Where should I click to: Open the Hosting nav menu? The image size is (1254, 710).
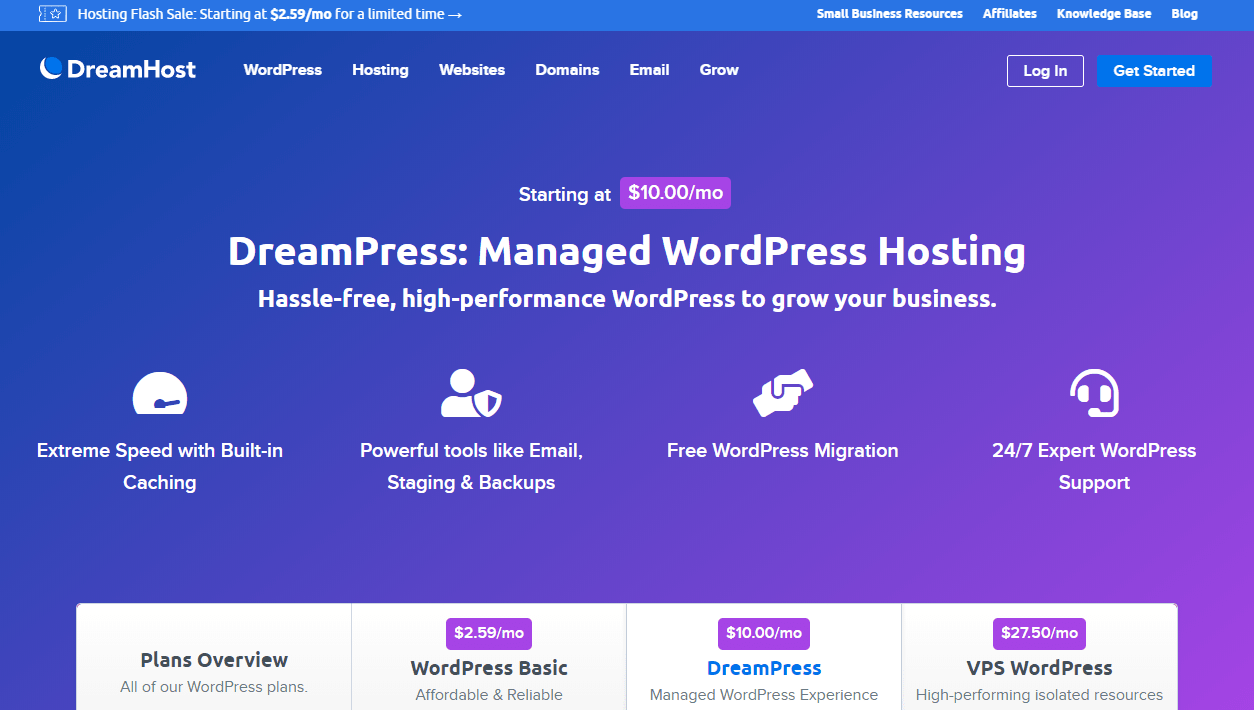[x=380, y=70]
